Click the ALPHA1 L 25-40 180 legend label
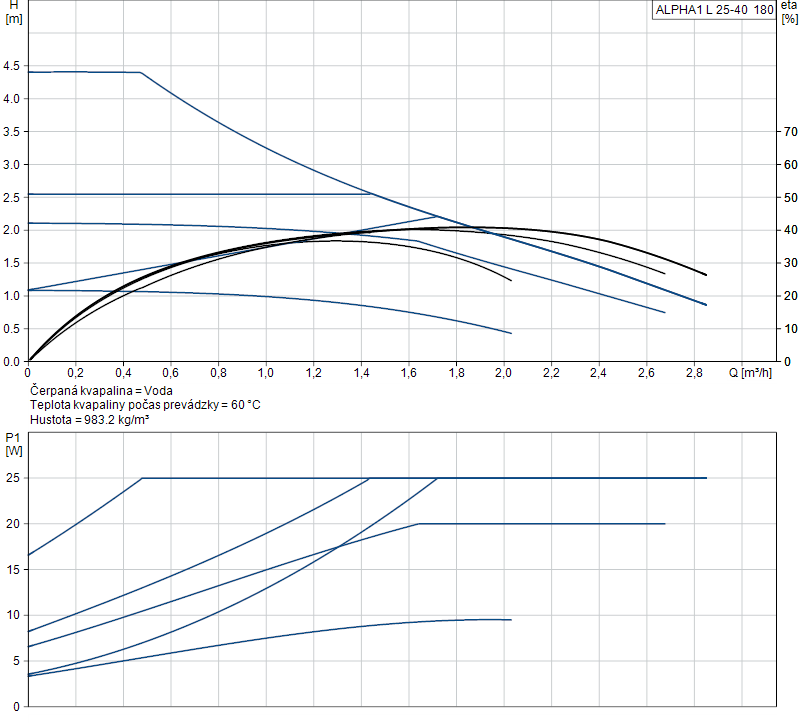The width and height of the screenshot is (804, 723). (715, 10)
